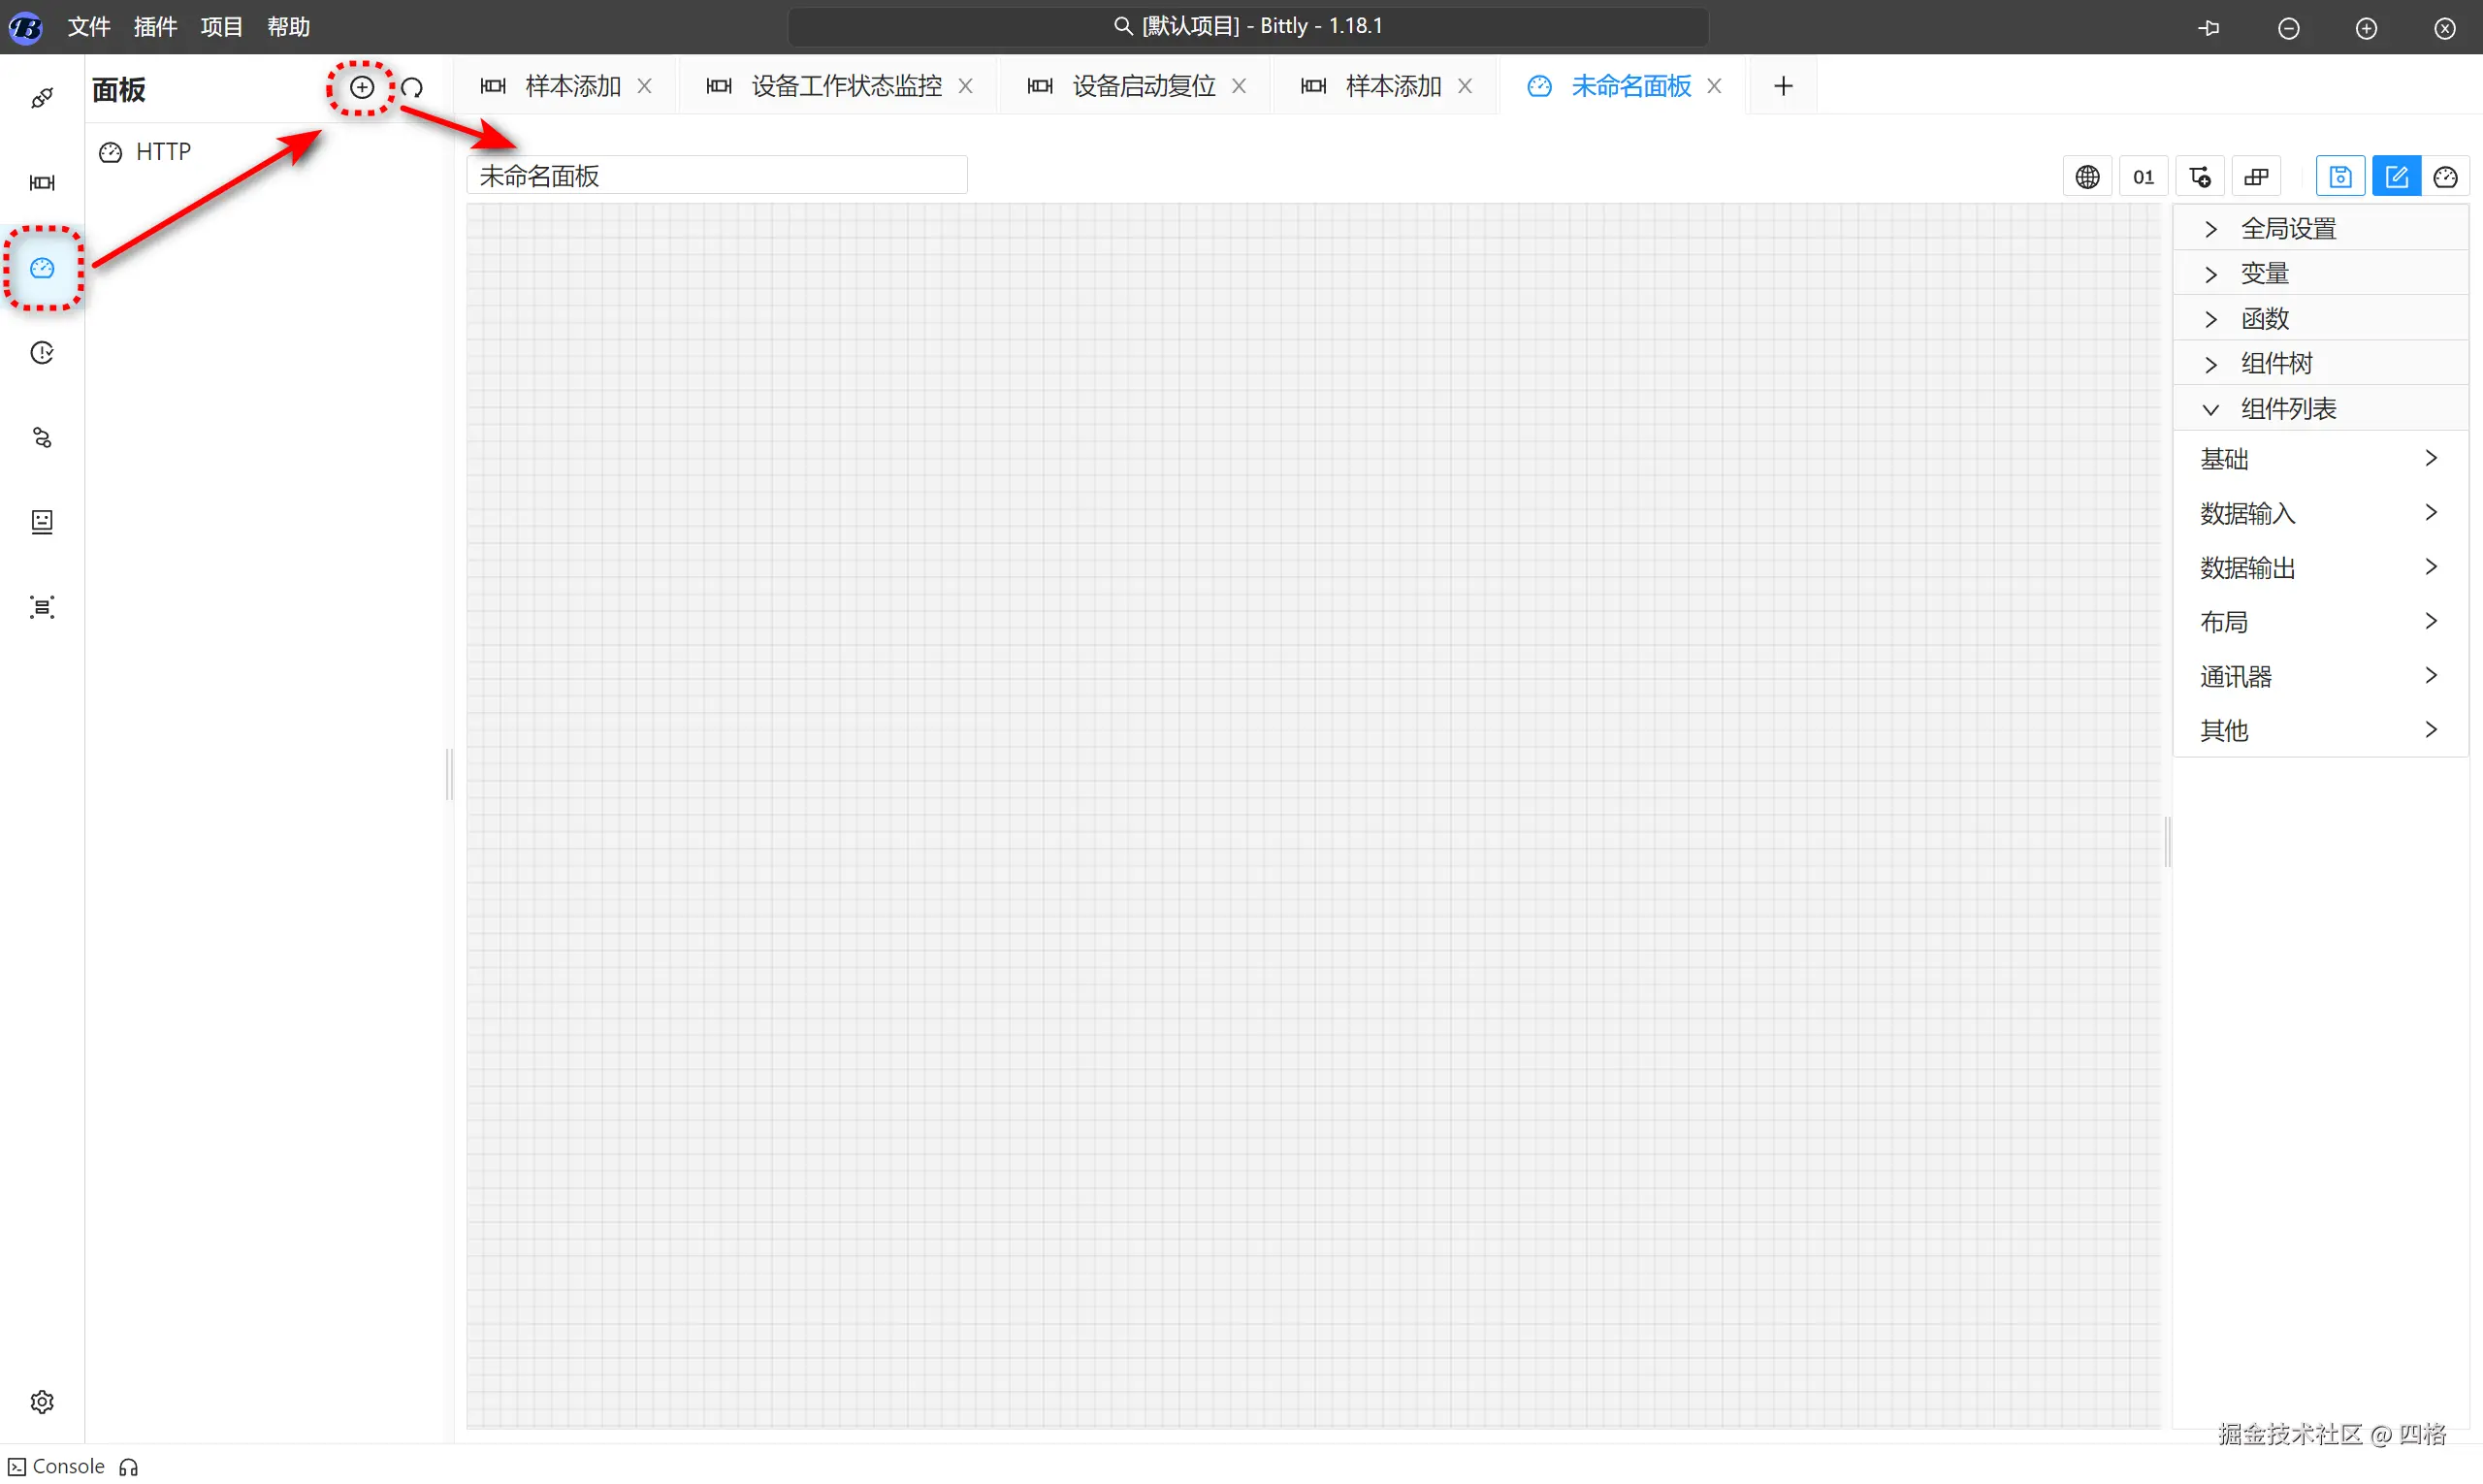Select the HTTP panel in list
This screenshot has height=1484, width=2483.
pyautogui.click(x=163, y=152)
